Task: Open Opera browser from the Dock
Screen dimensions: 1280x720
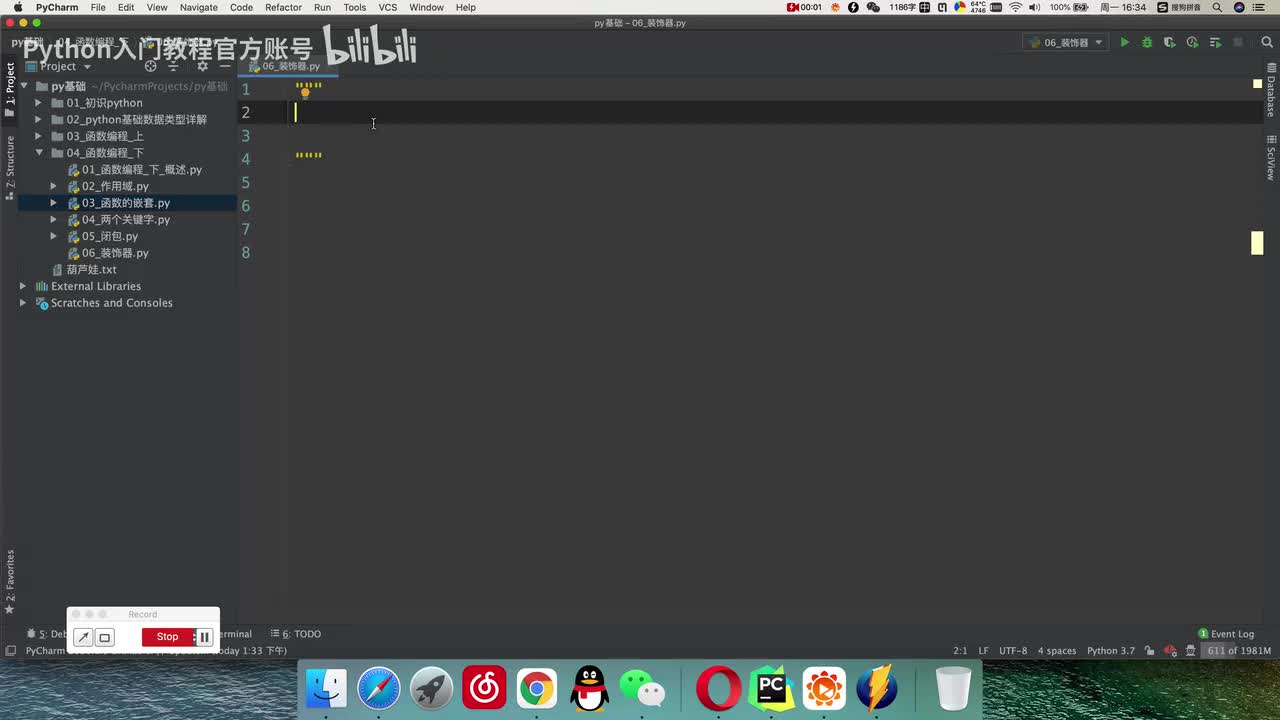Action: click(x=718, y=689)
